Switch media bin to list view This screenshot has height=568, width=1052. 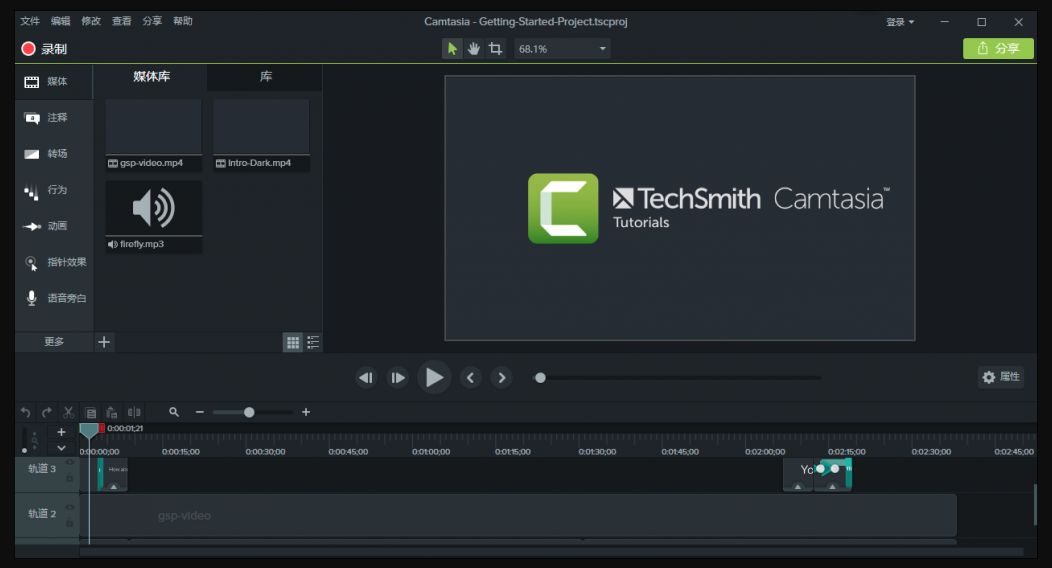point(313,342)
